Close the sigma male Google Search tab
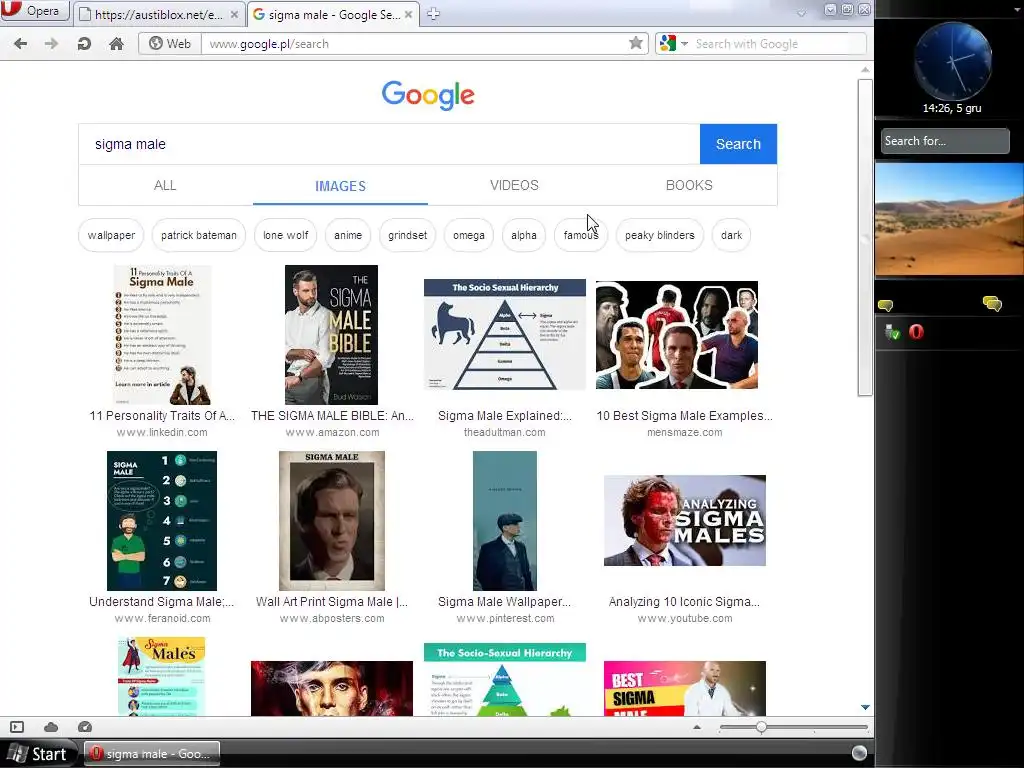 pyautogui.click(x=408, y=14)
